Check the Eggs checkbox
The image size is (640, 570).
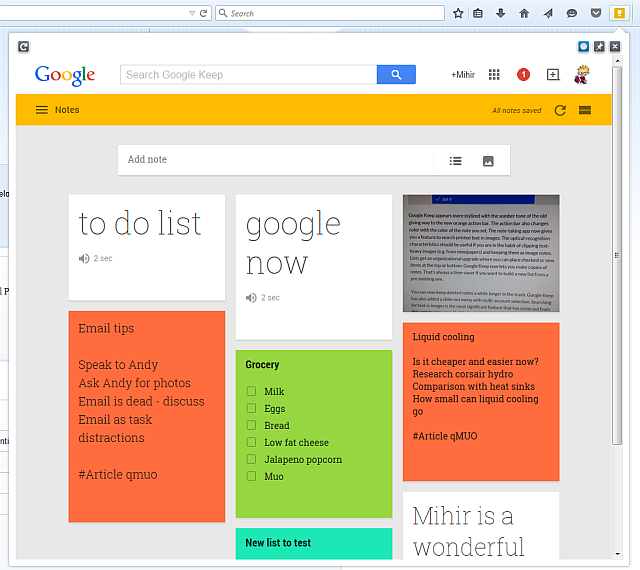click(251, 408)
